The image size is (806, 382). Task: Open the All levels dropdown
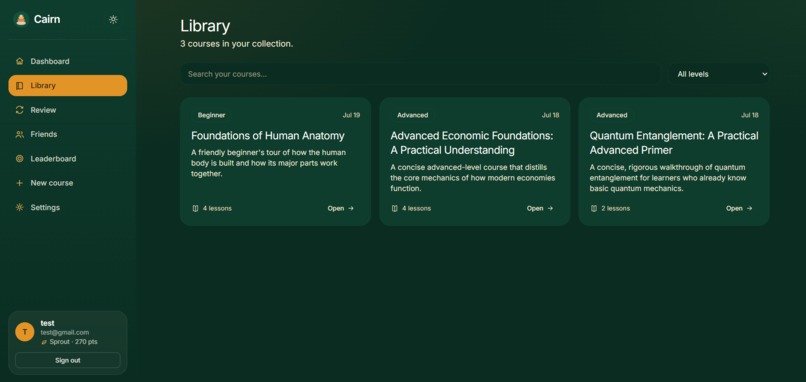point(719,74)
